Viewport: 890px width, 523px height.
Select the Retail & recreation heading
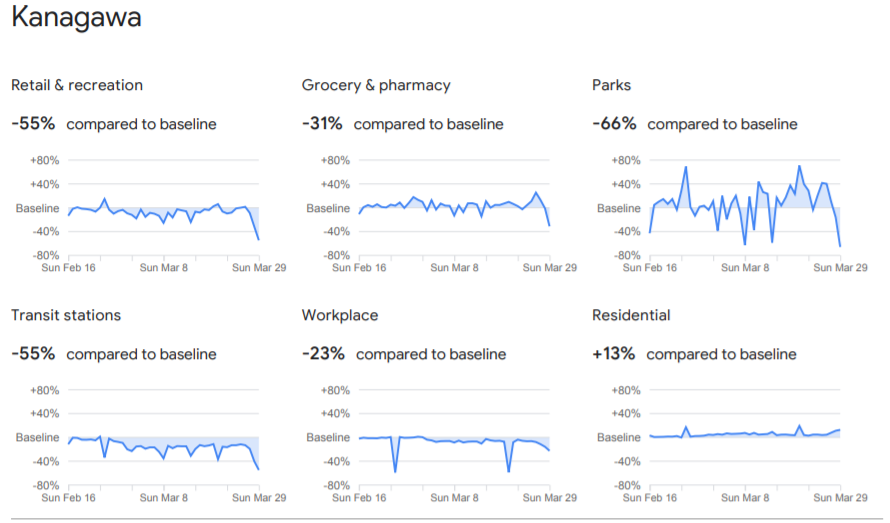pos(77,85)
